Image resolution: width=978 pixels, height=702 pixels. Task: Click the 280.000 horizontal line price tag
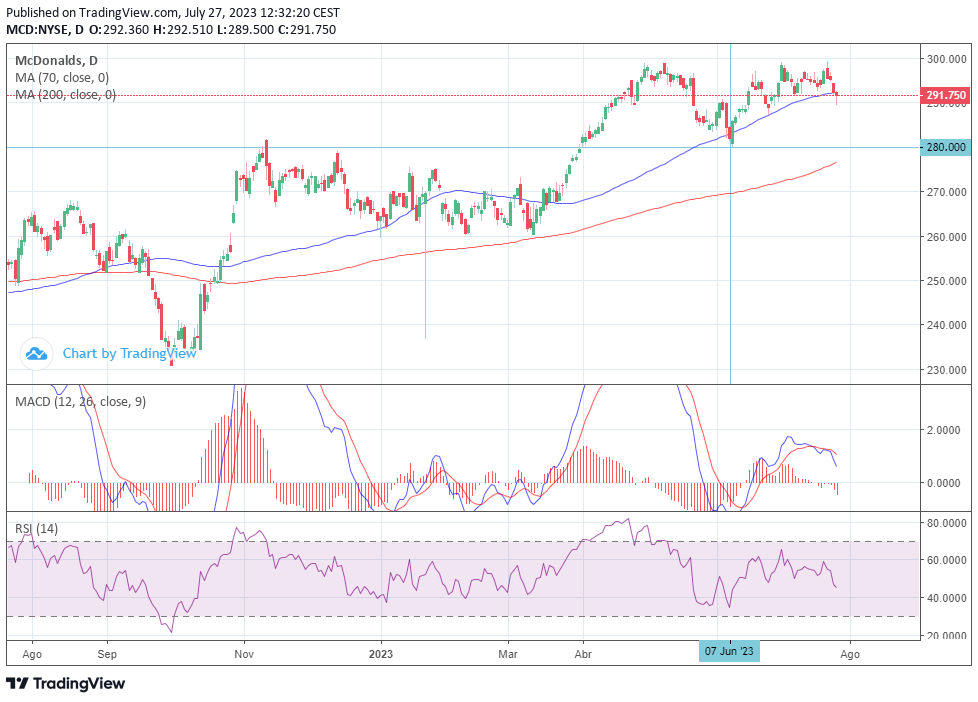pos(946,147)
